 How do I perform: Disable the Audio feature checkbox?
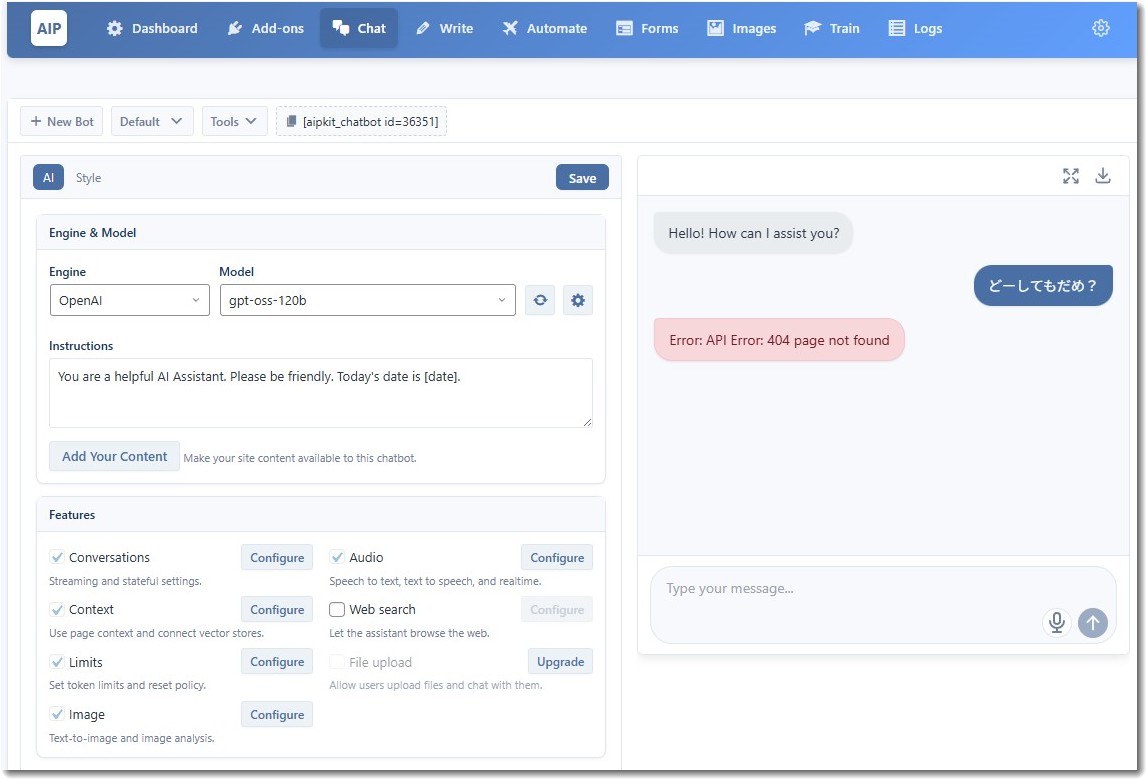pyautogui.click(x=337, y=557)
